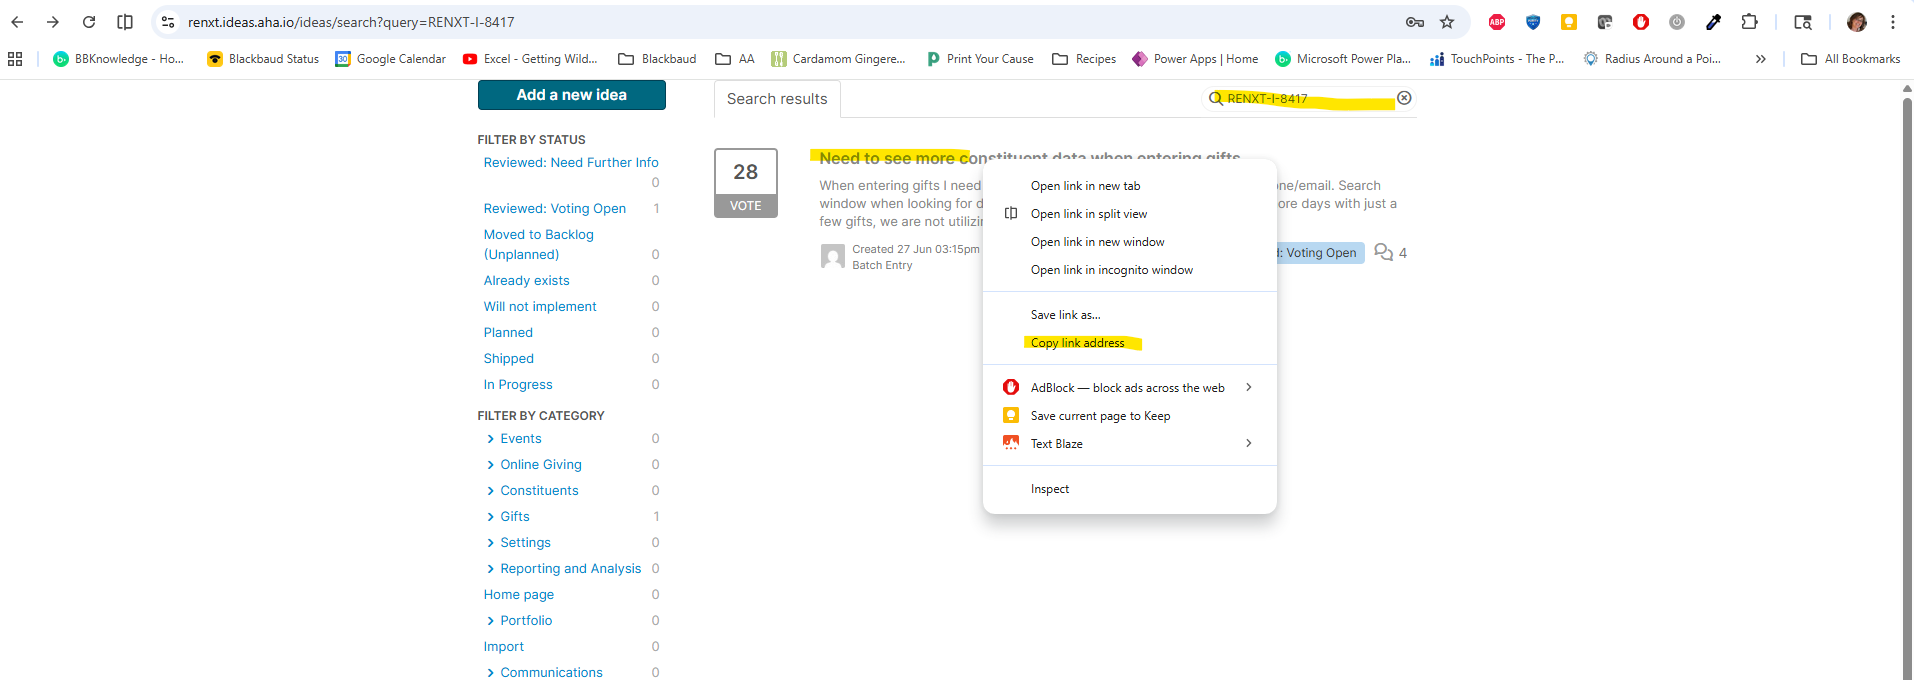Expand Reporting and Analysis category

point(490,569)
